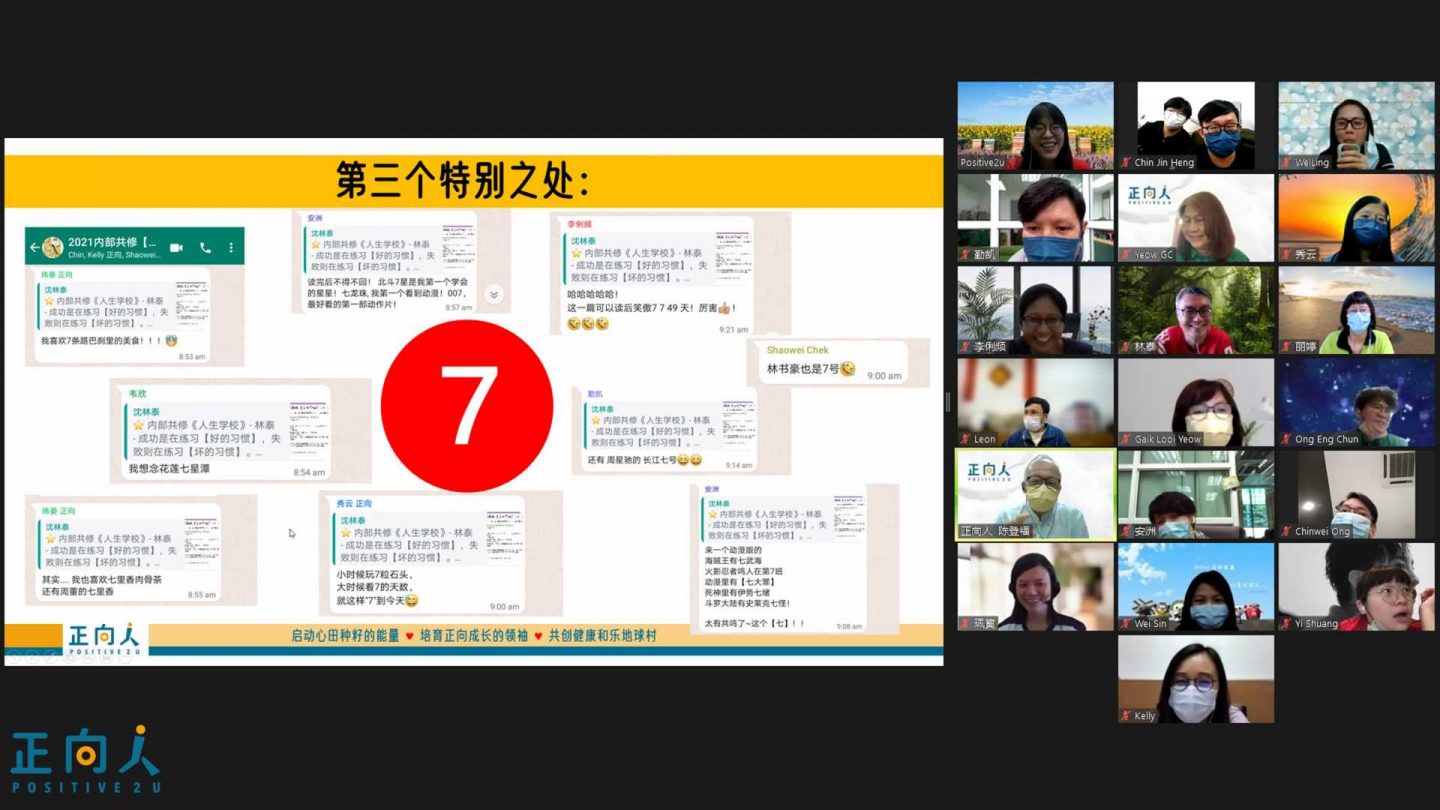This screenshot has height=810, width=1440.
Task: Select the Leon video tile
Action: tap(1035, 402)
